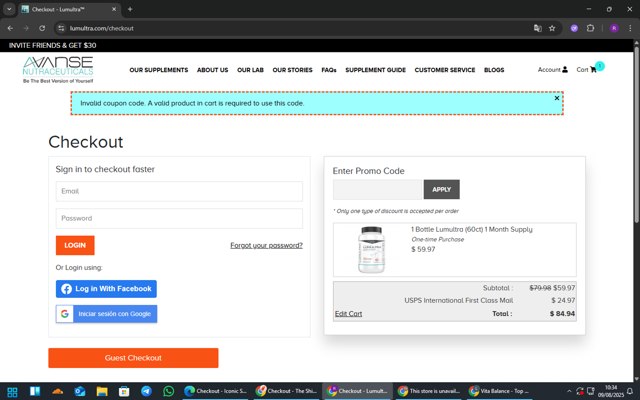The width and height of the screenshot is (640, 400).
Task: Open the taskbar clock and date
Action: (x=611, y=391)
